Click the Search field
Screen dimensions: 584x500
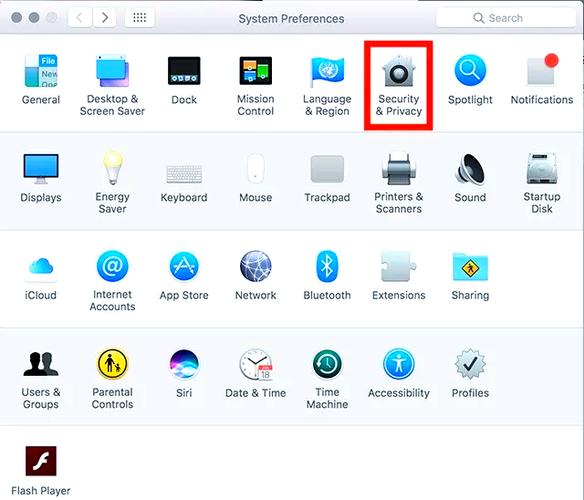click(x=506, y=18)
